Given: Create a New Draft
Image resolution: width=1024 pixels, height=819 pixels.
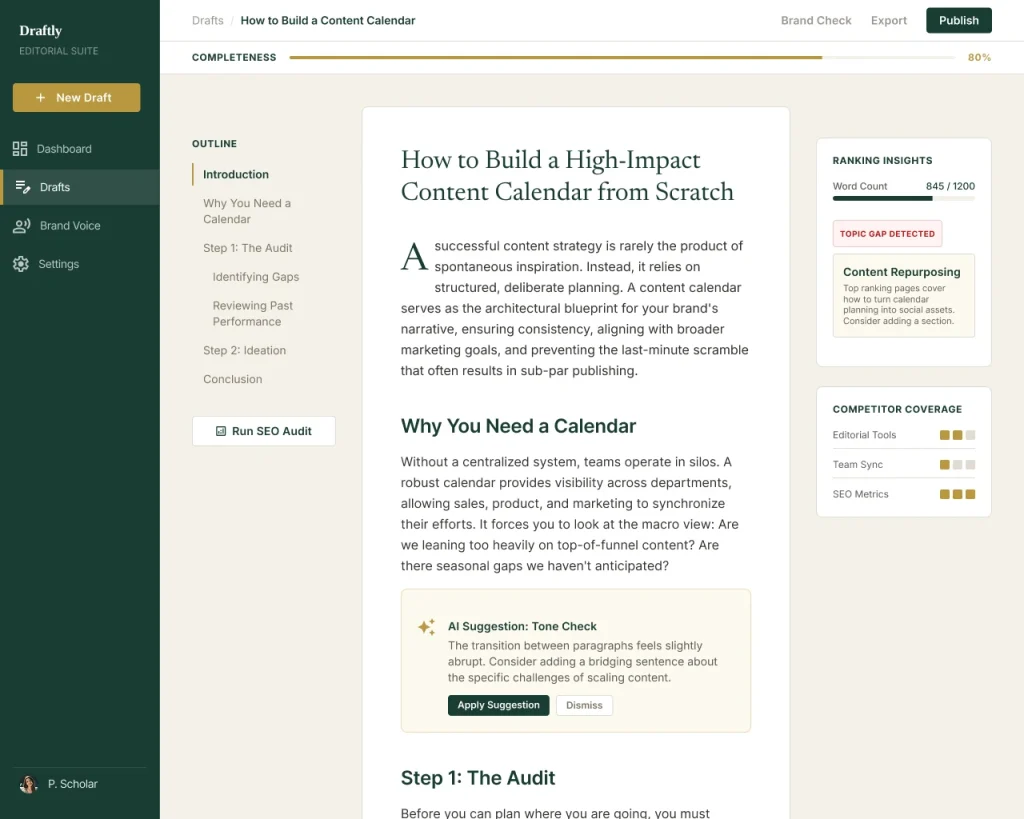Looking at the screenshot, I should point(76,97).
